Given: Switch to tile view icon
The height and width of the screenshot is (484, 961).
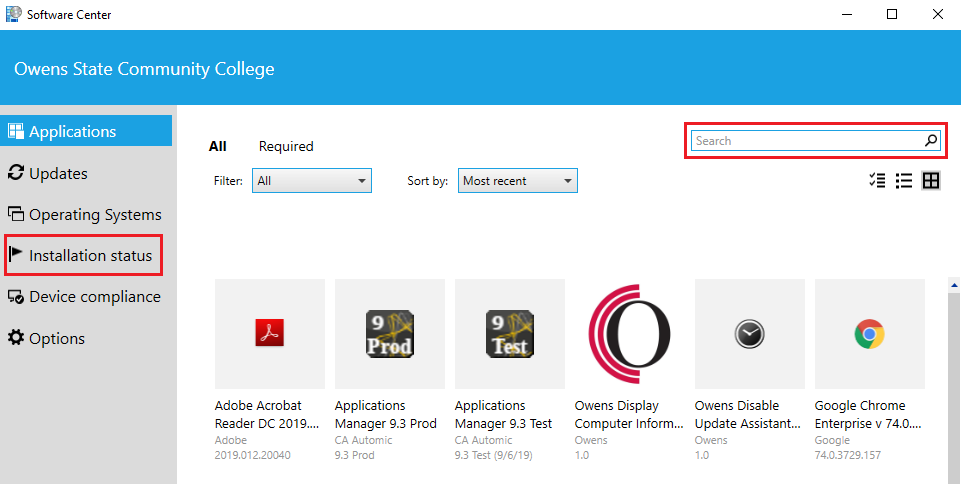Looking at the screenshot, I should coord(931,181).
